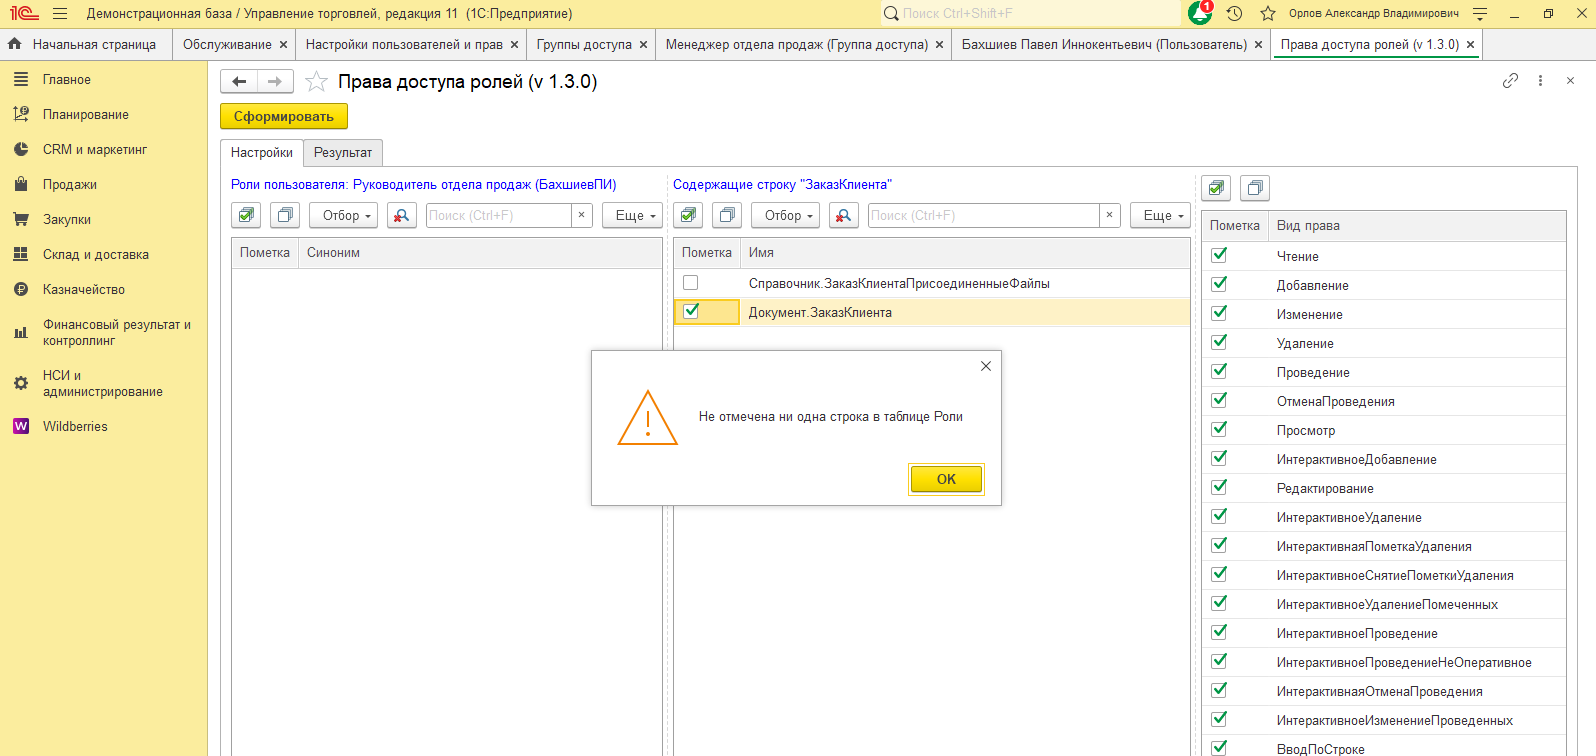
Task: Uncheck all rows in objects table
Action: click(727, 215)
